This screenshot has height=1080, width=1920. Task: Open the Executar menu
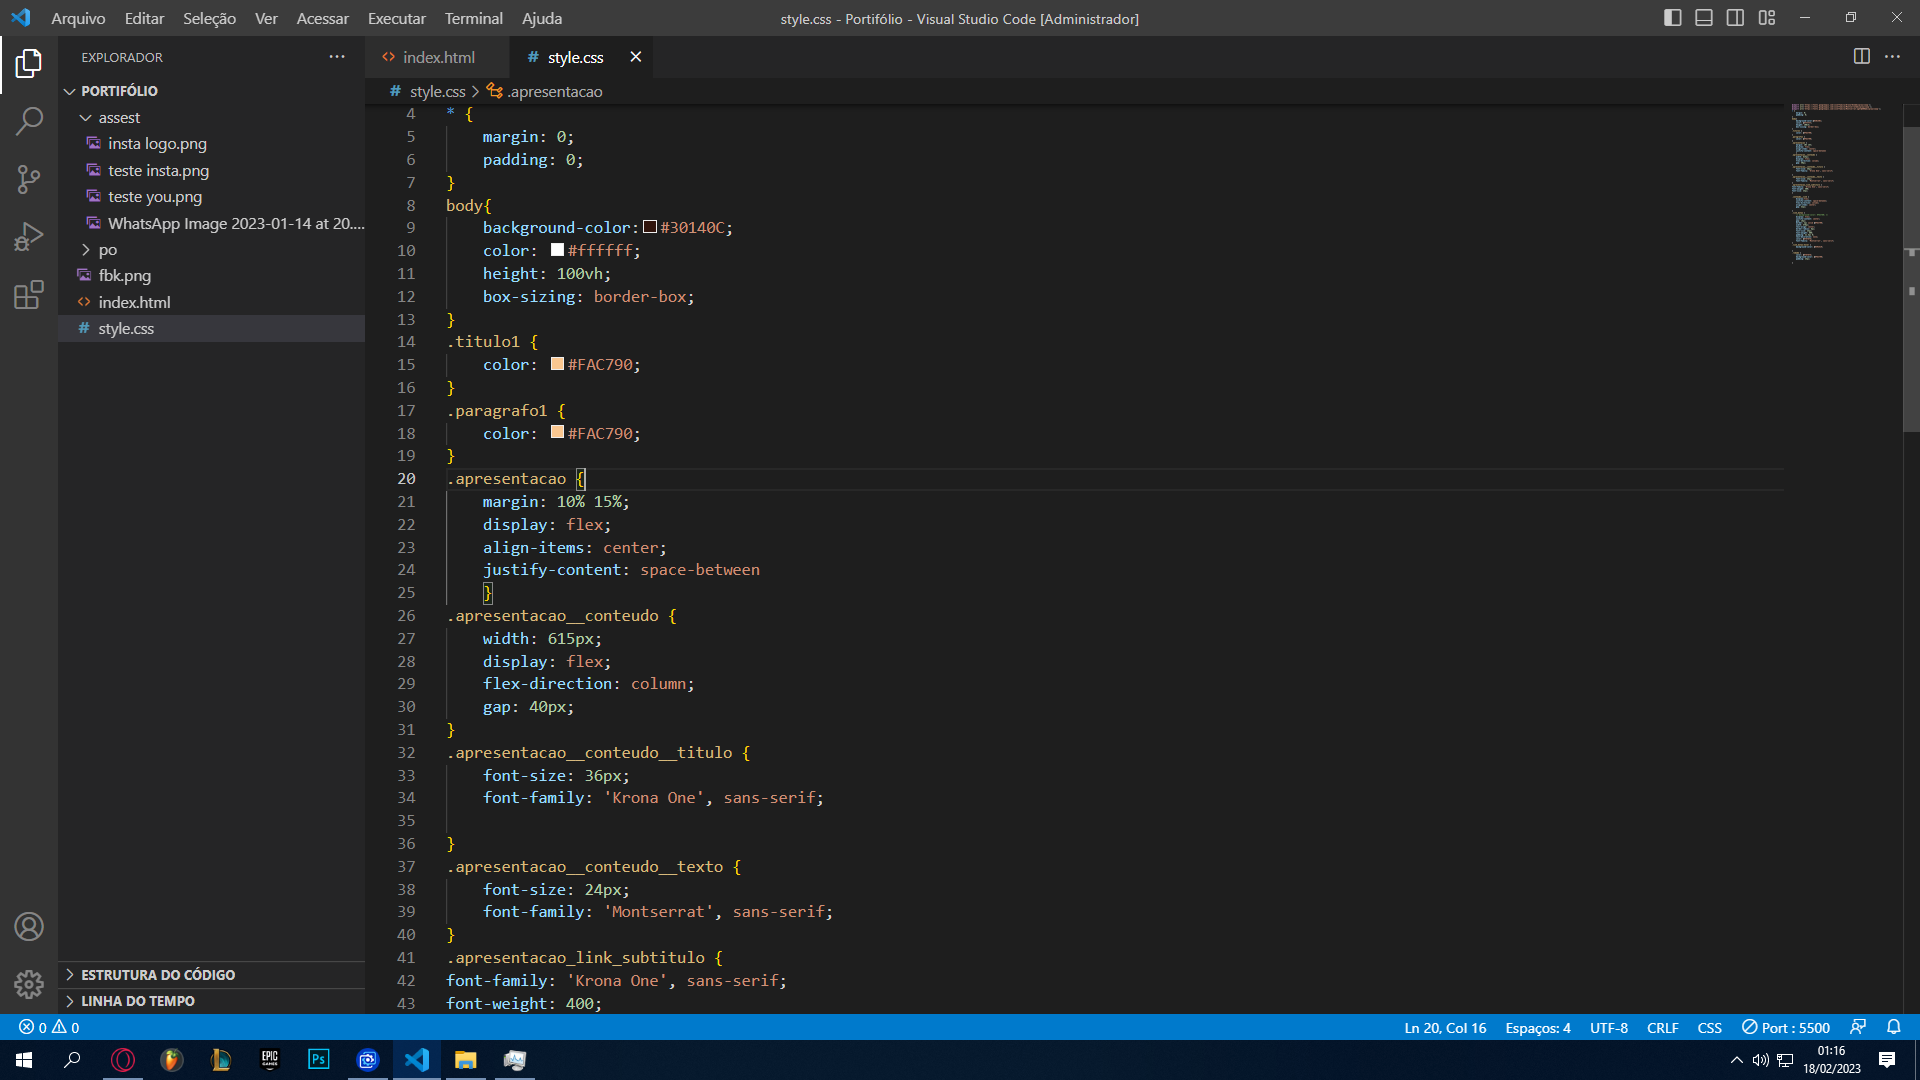(396, 18)
